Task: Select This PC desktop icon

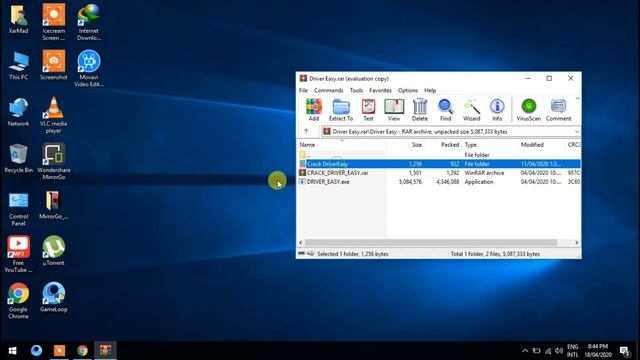Action: [18, 66]
